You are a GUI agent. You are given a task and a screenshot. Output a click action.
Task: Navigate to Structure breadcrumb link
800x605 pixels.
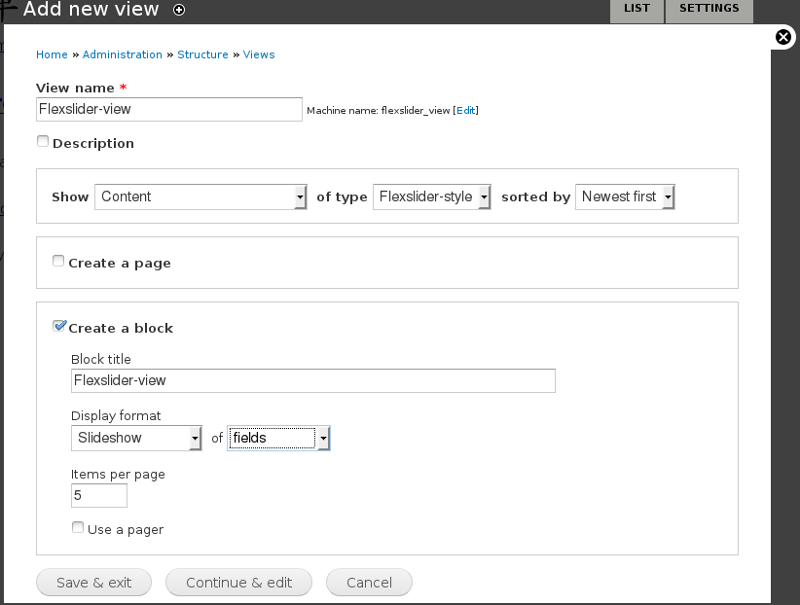click(203, 55)
